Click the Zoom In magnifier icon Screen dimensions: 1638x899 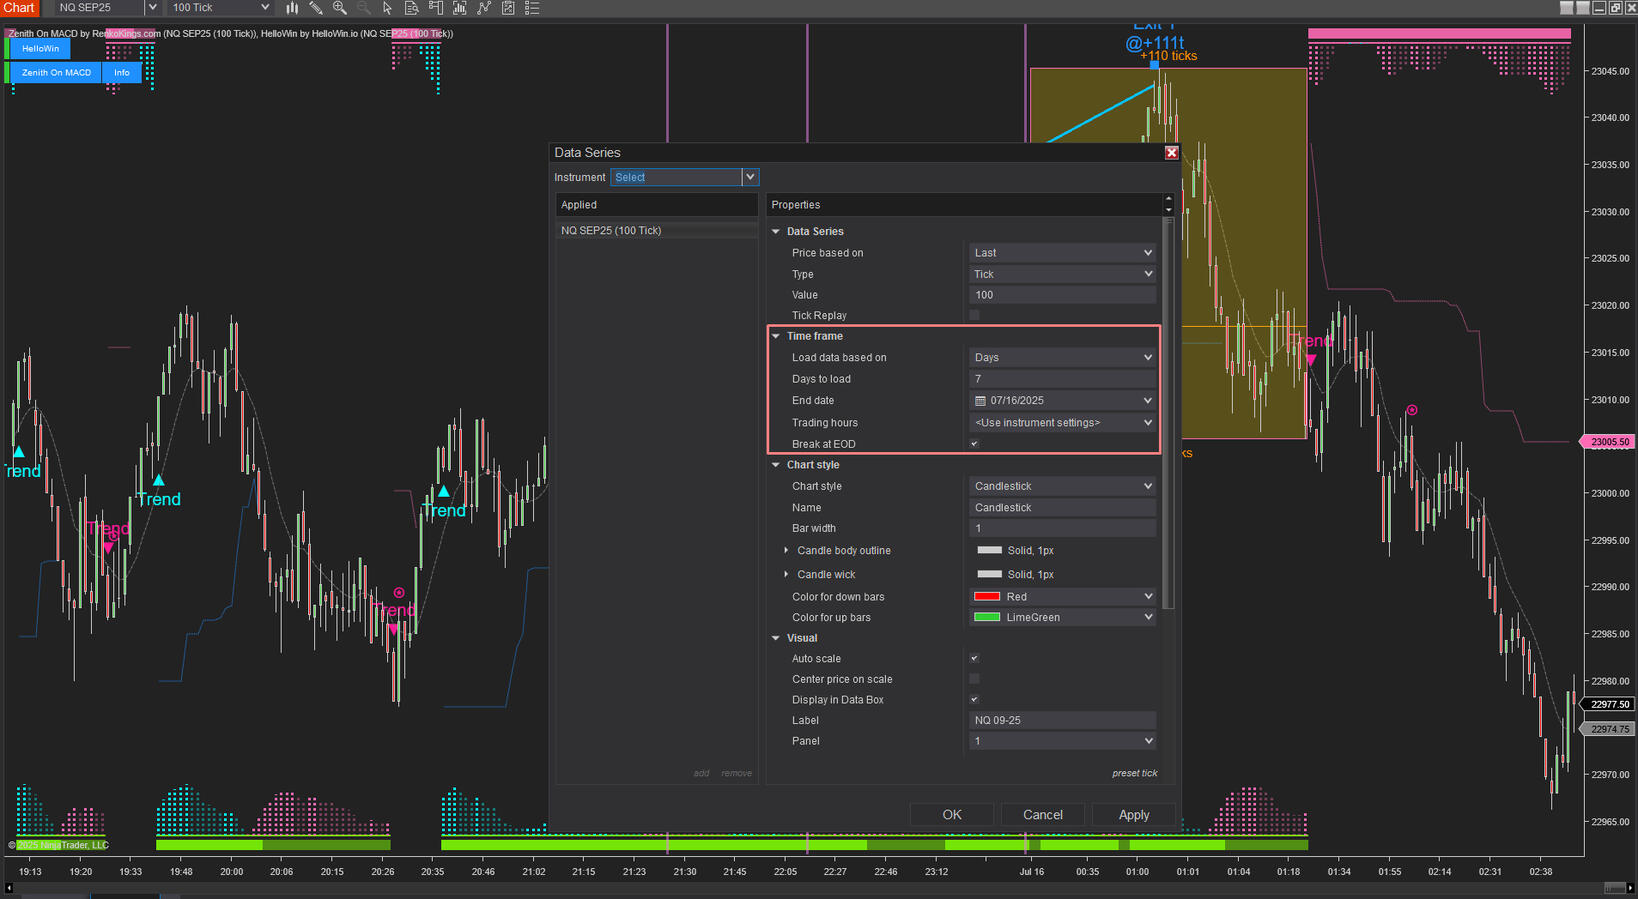340,8
